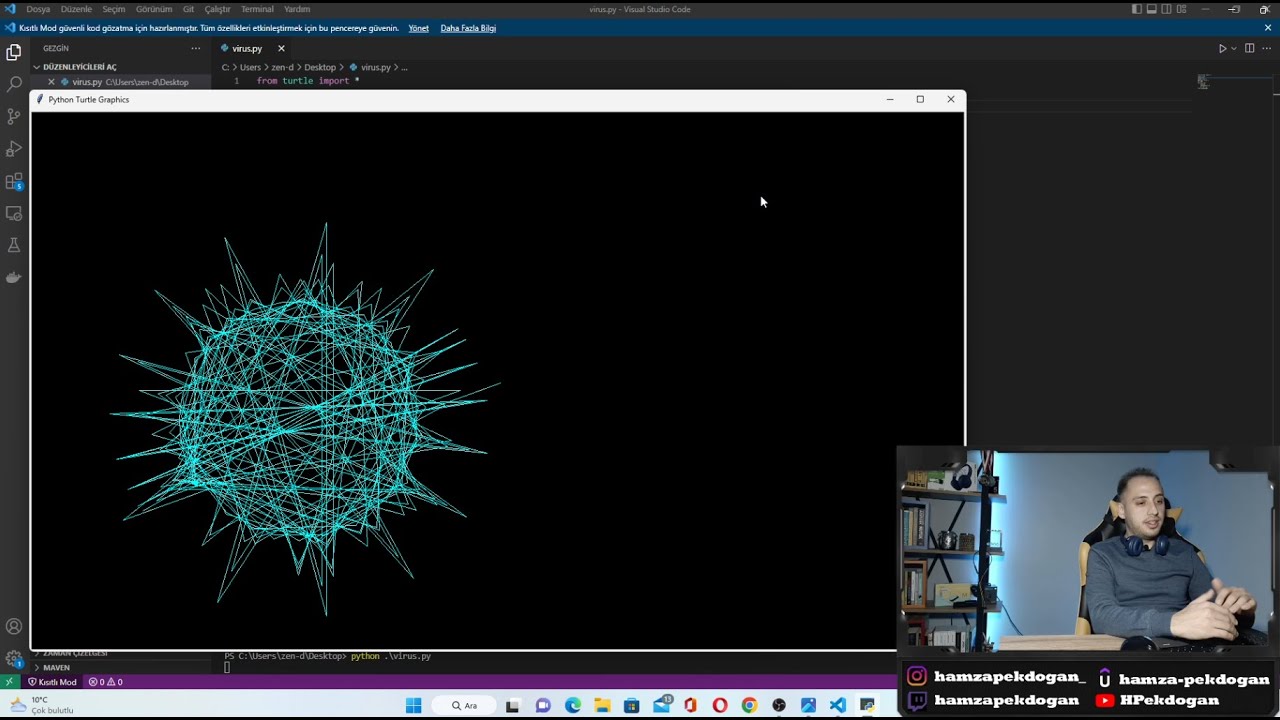This screenshot has width=1280, height=720.
Task: Open the run button dropdown arrow
Action: click(x=1234, y=48)
